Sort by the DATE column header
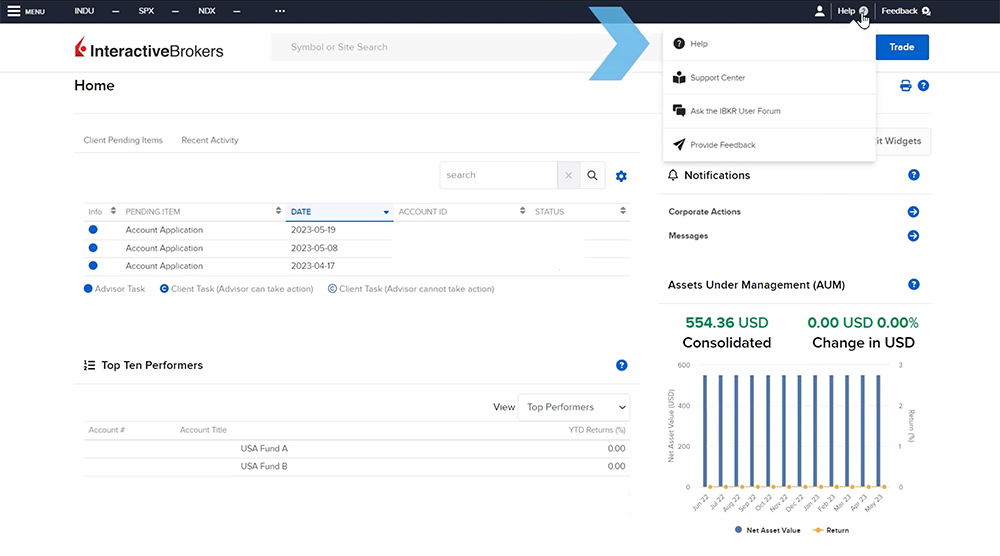This screenshot has height=556, width=1000. 338,212
